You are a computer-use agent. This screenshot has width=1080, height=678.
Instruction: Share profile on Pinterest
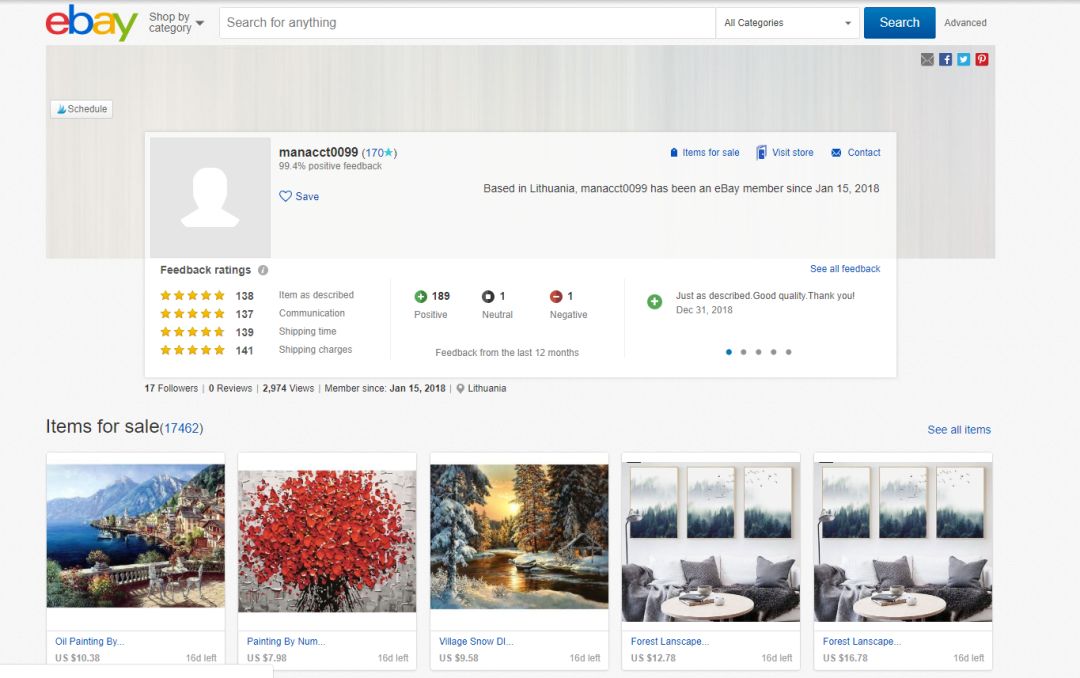tap(982, 60)
